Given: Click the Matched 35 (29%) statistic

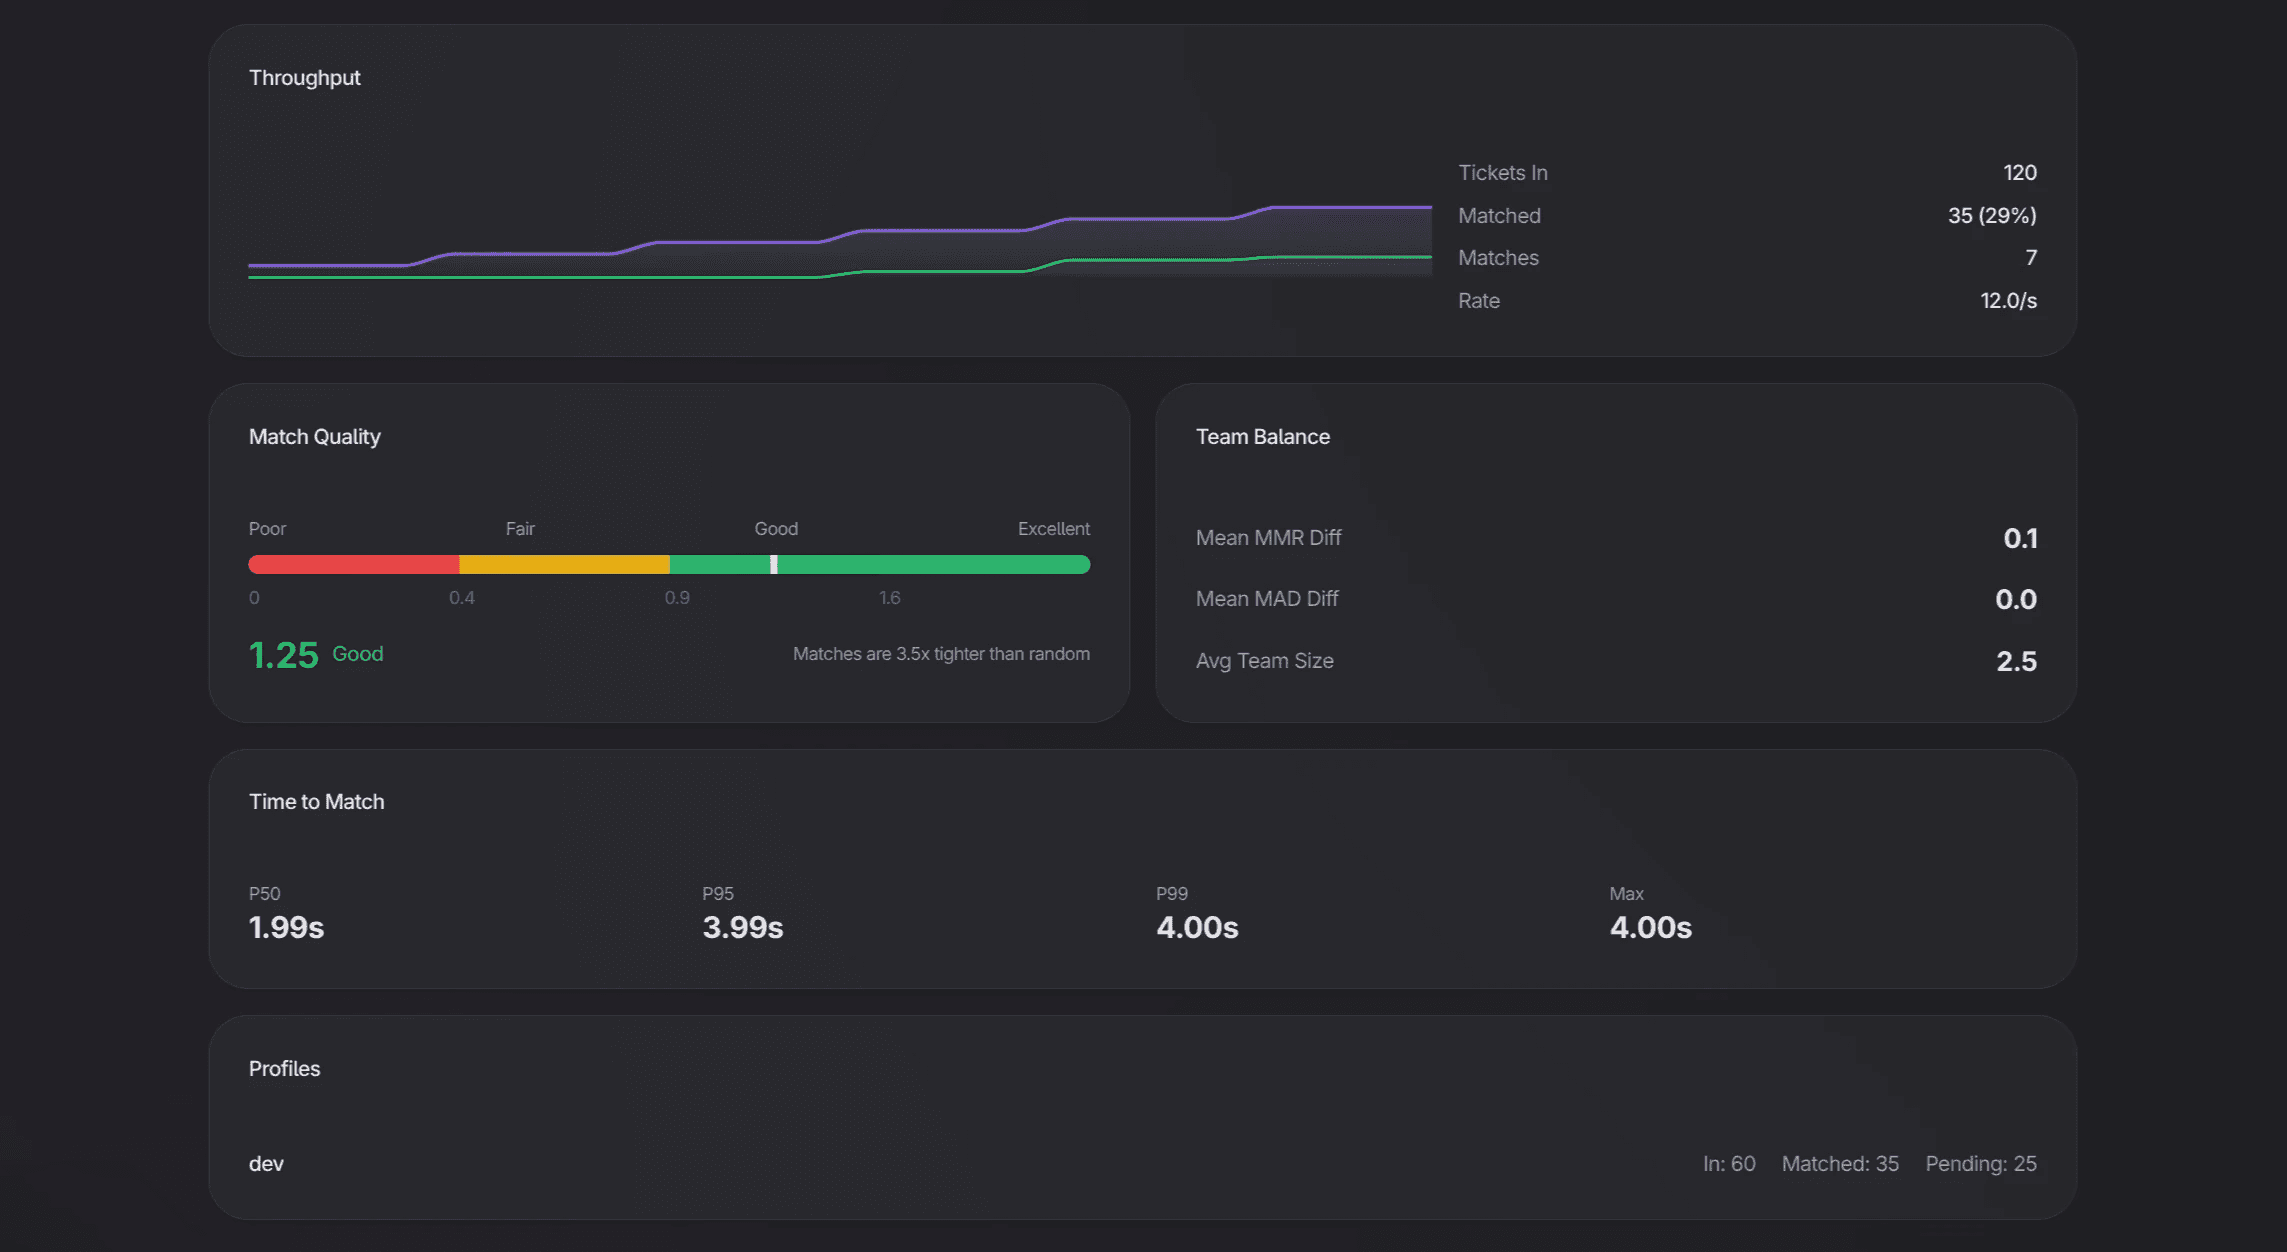Looking at the screenshot, I should (x=1991, y=216).
